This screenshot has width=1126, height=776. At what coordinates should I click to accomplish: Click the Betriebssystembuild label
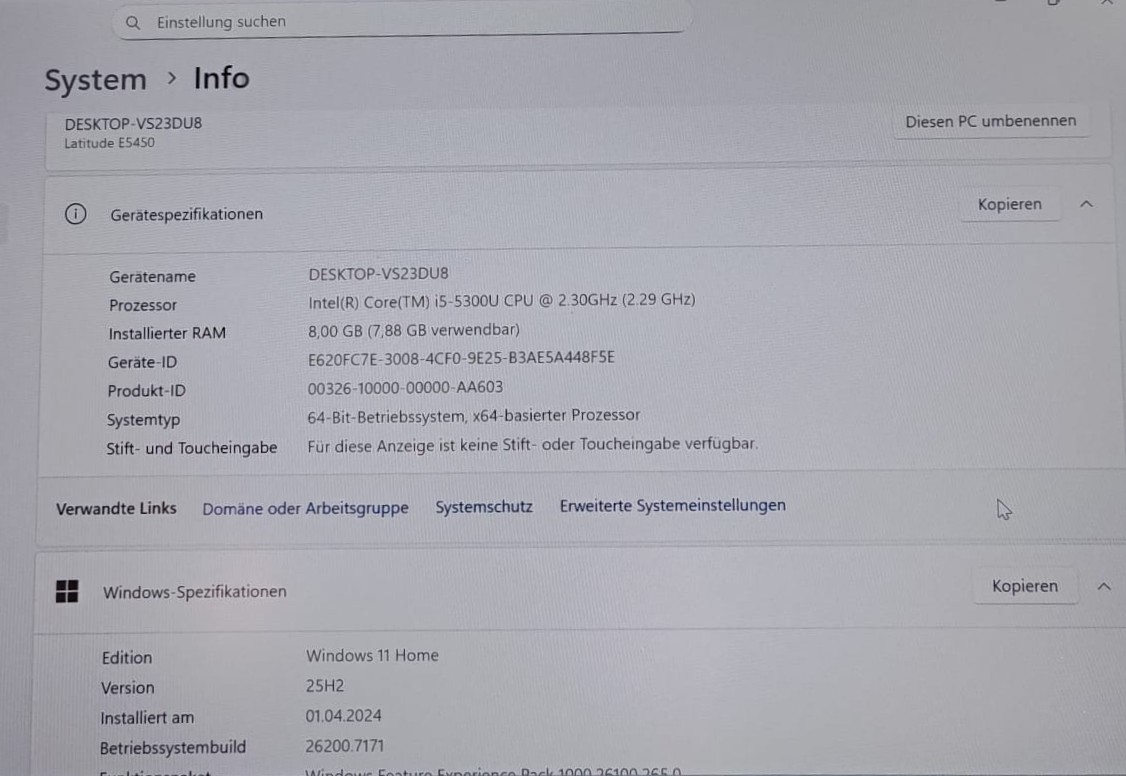point(172,748)
